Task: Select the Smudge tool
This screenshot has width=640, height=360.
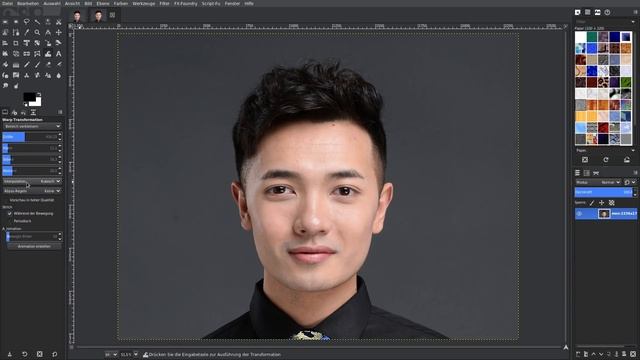Action: tap(5, 86)
